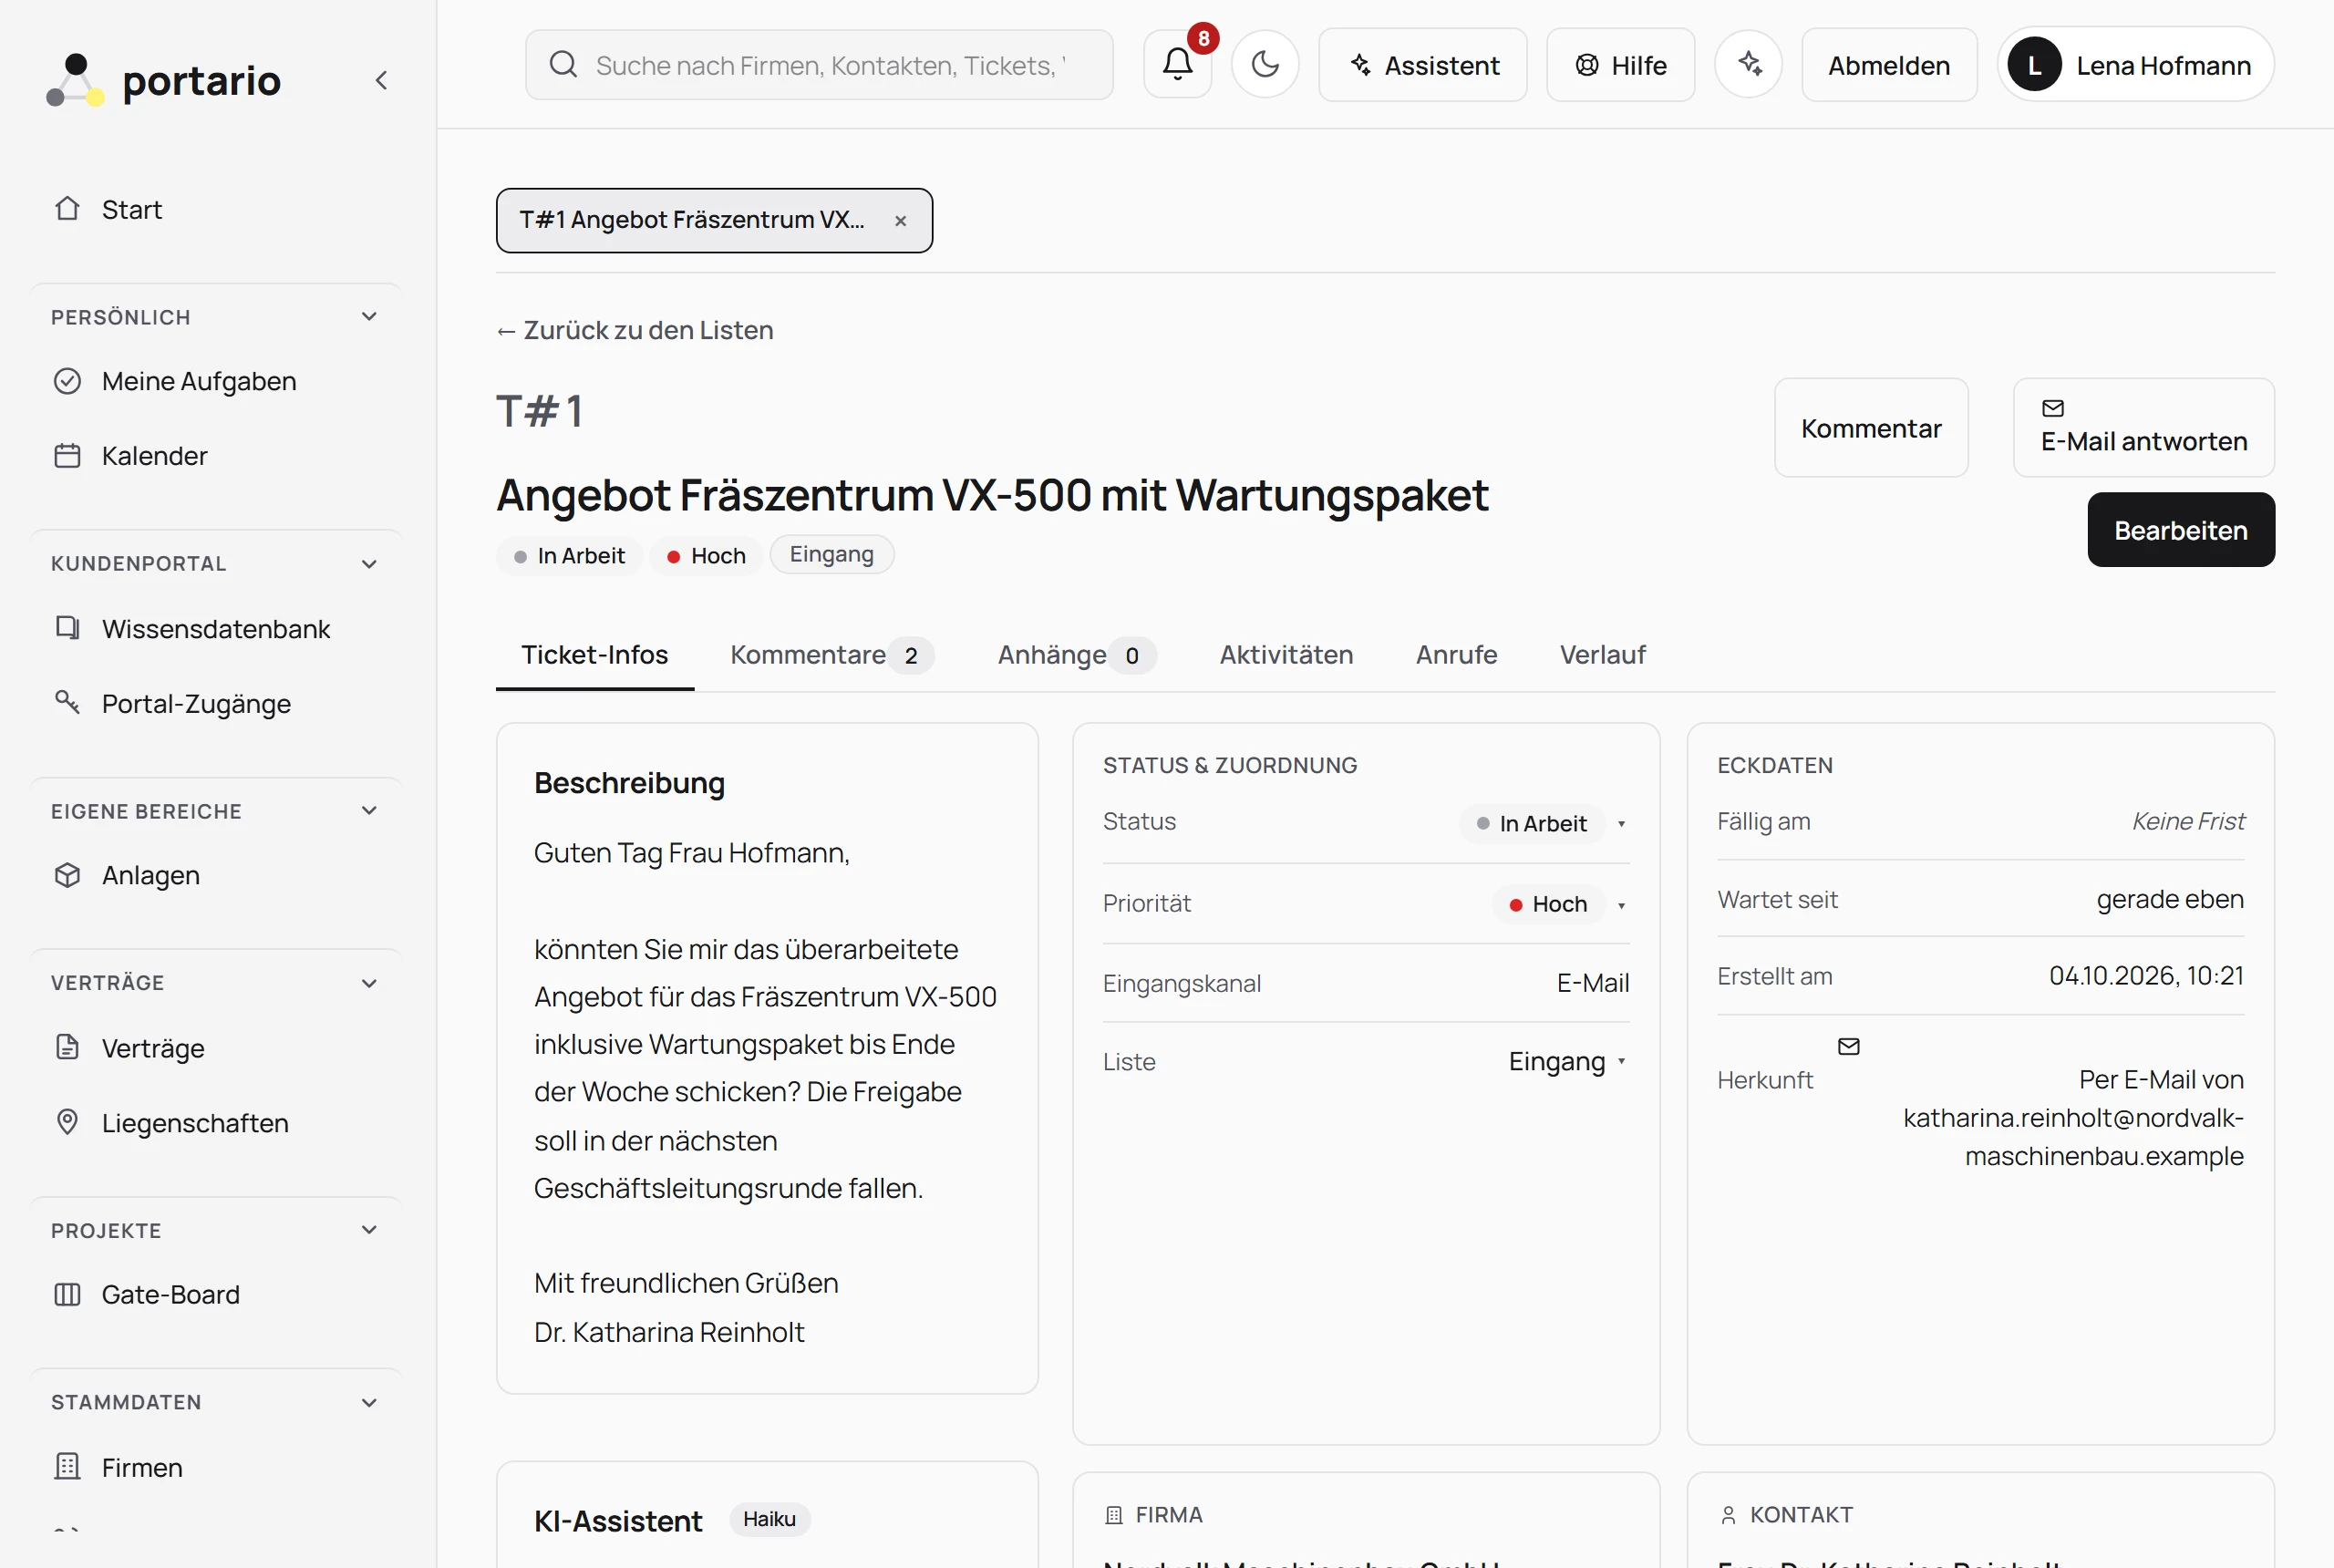This screenshot has height=1568, width=2334.
Task: Open Meine Aufgaben
Action: 217,381
